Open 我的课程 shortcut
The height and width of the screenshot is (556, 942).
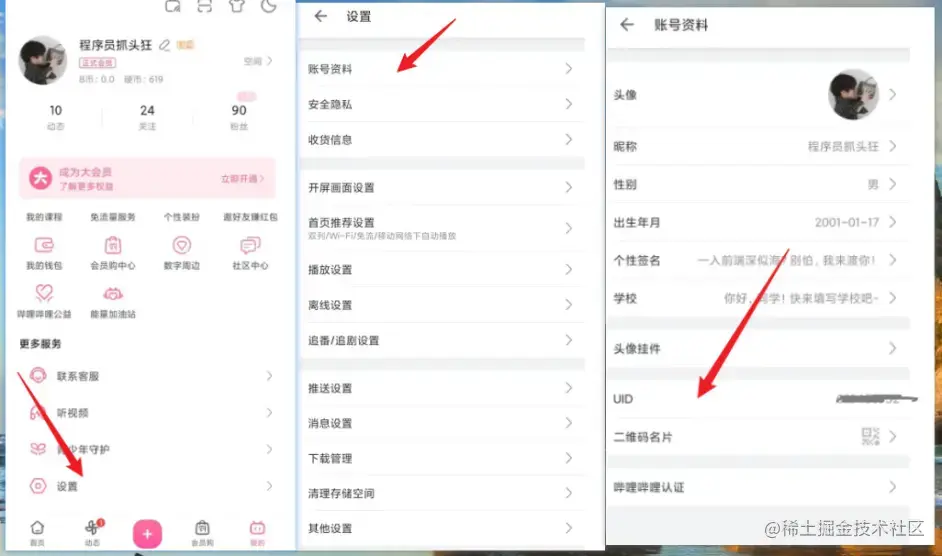(44, 217)
